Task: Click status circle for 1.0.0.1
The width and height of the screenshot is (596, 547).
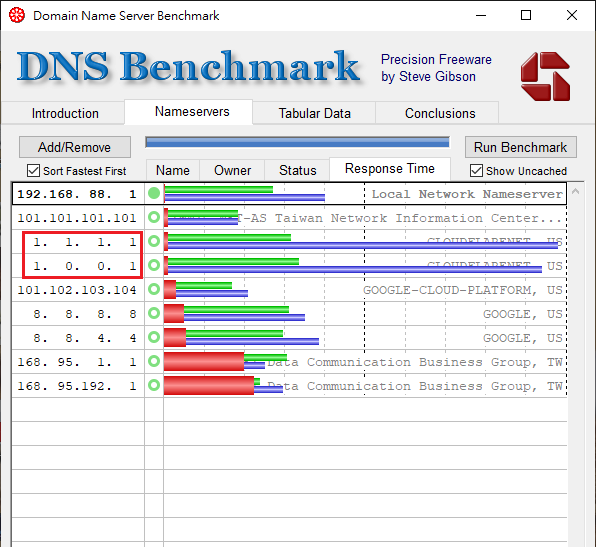Action: (x=154, y=265)
